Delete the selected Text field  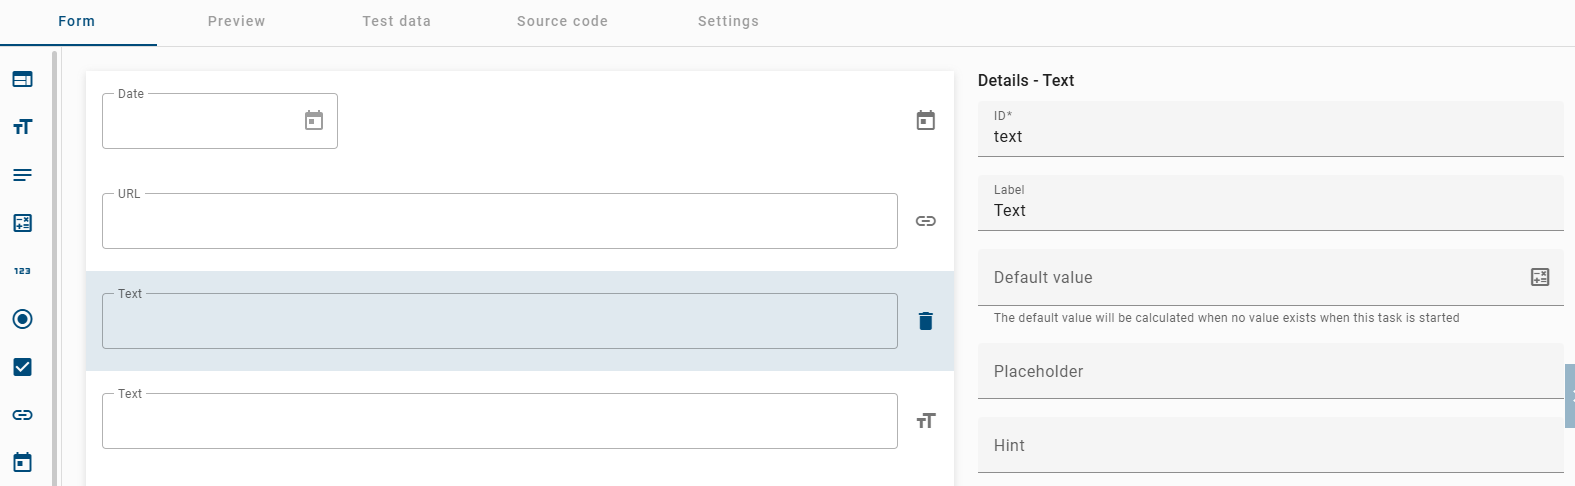point(926,321)
